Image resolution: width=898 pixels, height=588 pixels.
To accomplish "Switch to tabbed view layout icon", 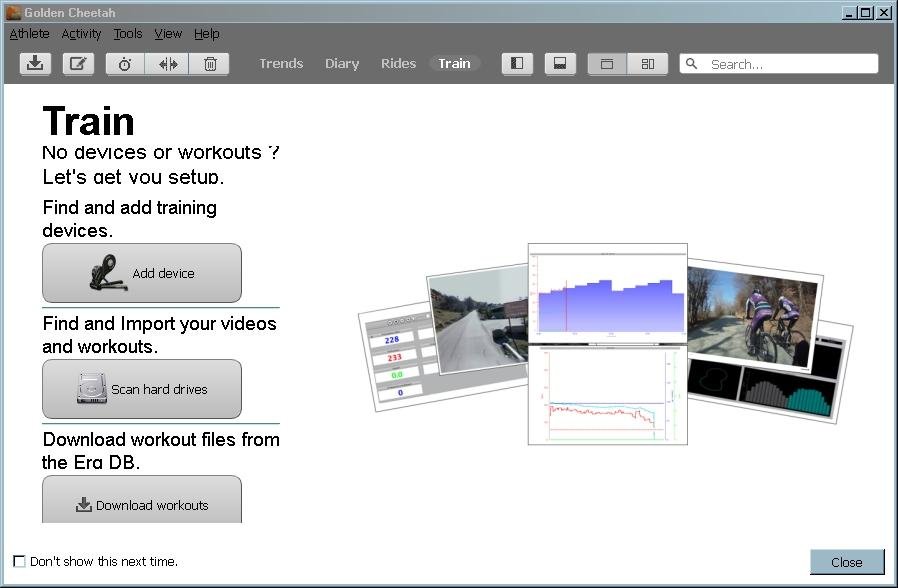I will 607,64.
